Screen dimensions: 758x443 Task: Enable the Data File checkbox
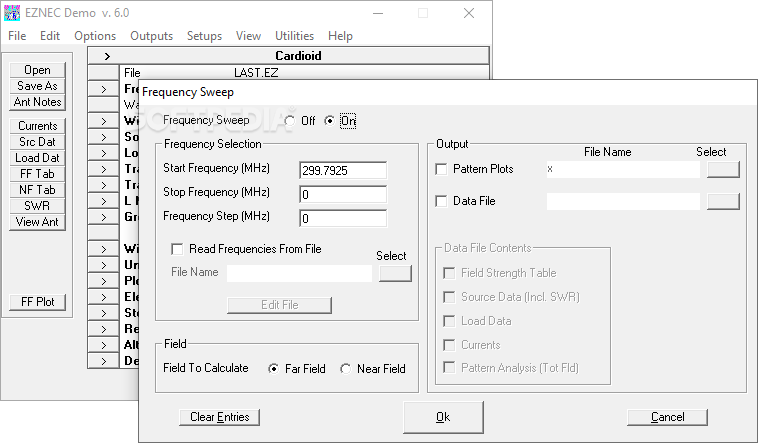tap(441, 201)
